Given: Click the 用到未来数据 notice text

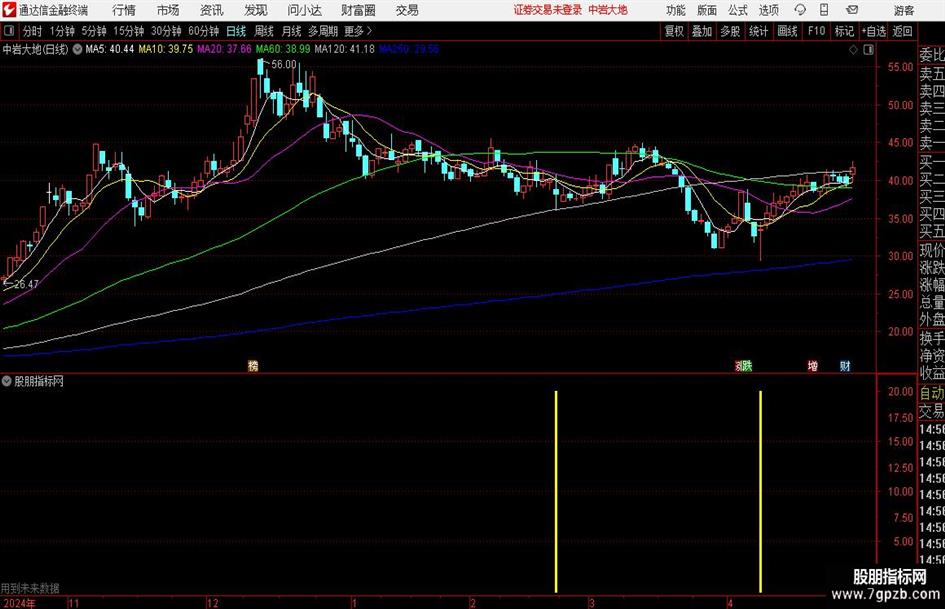Looking at the screenshot, I should click(30, 588).
